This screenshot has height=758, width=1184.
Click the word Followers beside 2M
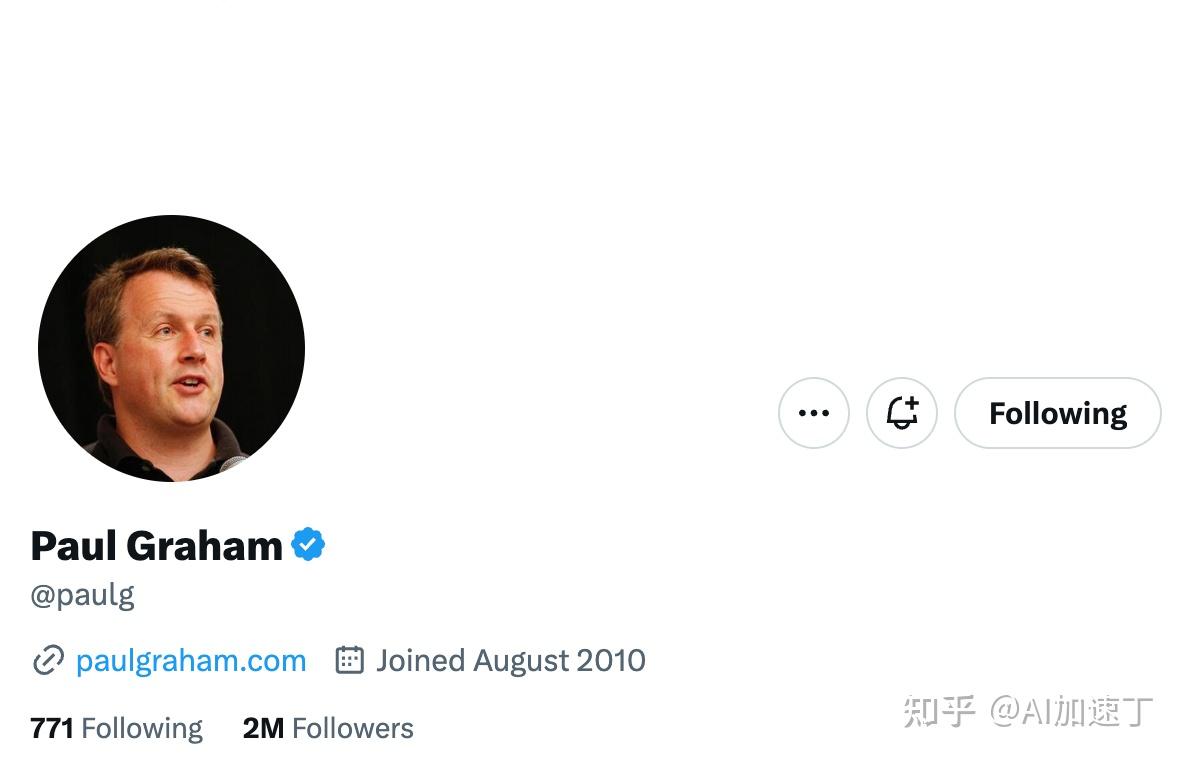point(353,729)
